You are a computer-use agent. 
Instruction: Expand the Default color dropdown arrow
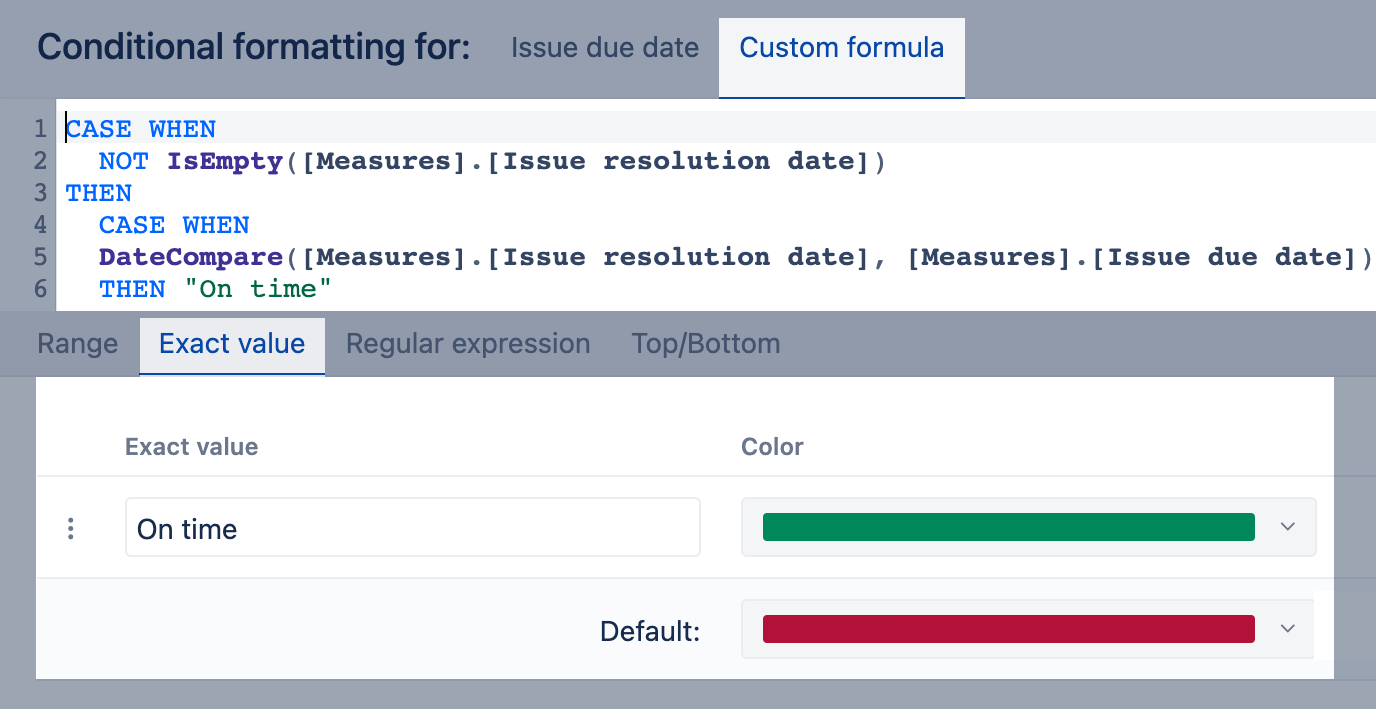click(x=1288, y=629)
